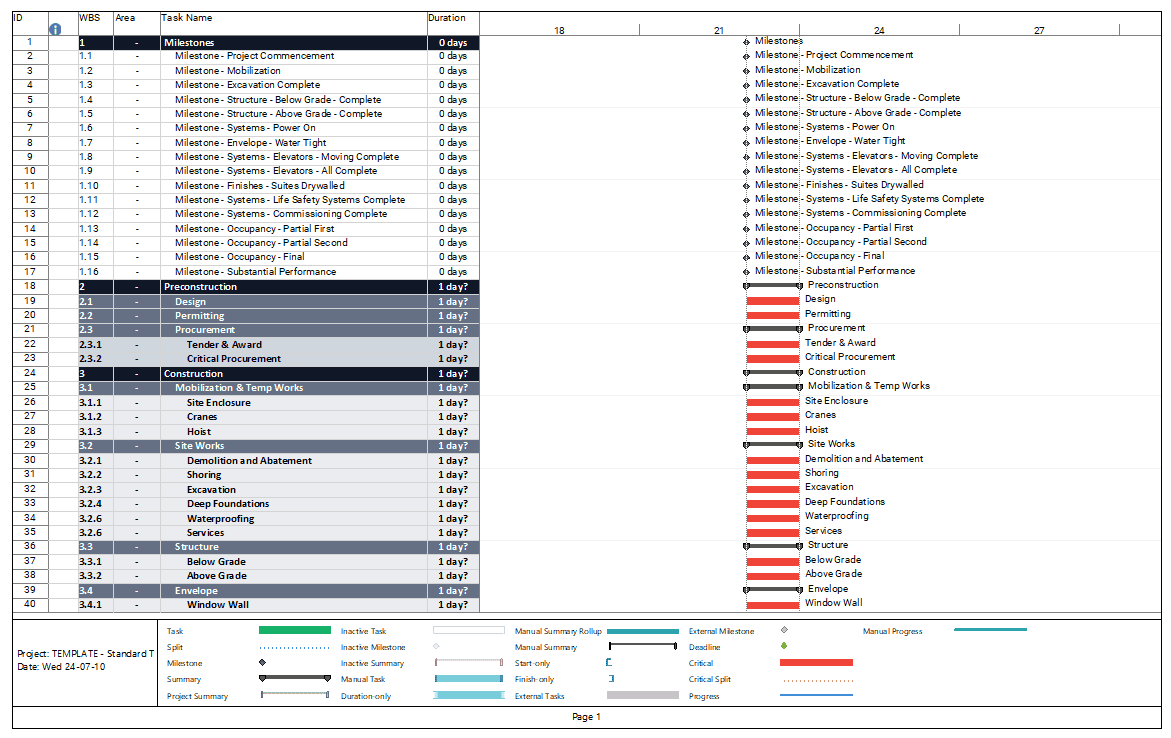1171x738 pixels.
Task: Click the Page 1 footer label
Action: coord(585,717)
